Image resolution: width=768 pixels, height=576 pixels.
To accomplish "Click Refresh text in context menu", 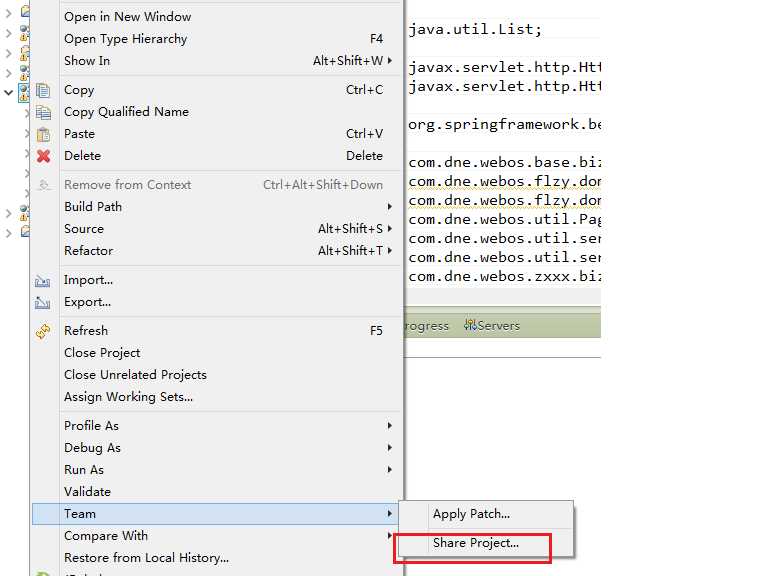I will coord(86,331).
